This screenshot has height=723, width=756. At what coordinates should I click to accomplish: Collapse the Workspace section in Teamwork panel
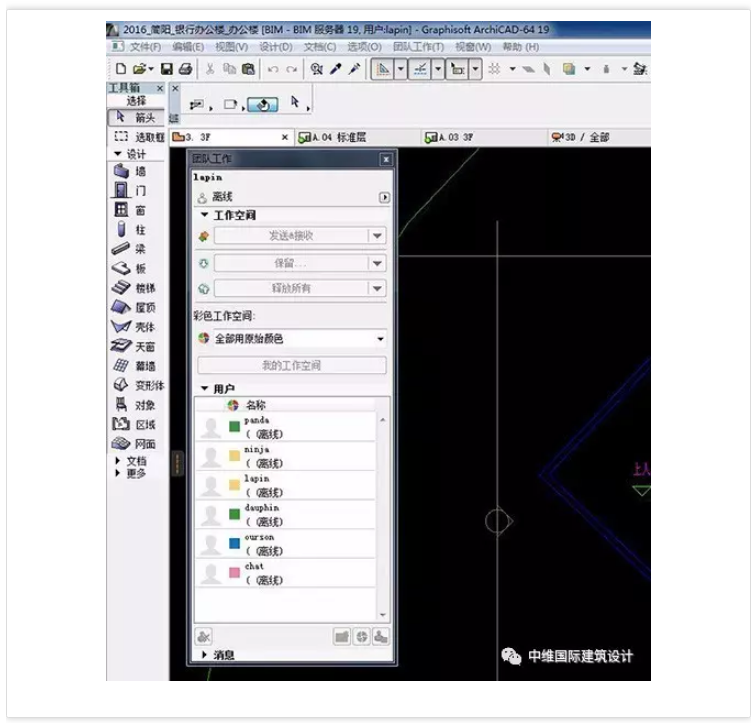[x=204, y=214]
